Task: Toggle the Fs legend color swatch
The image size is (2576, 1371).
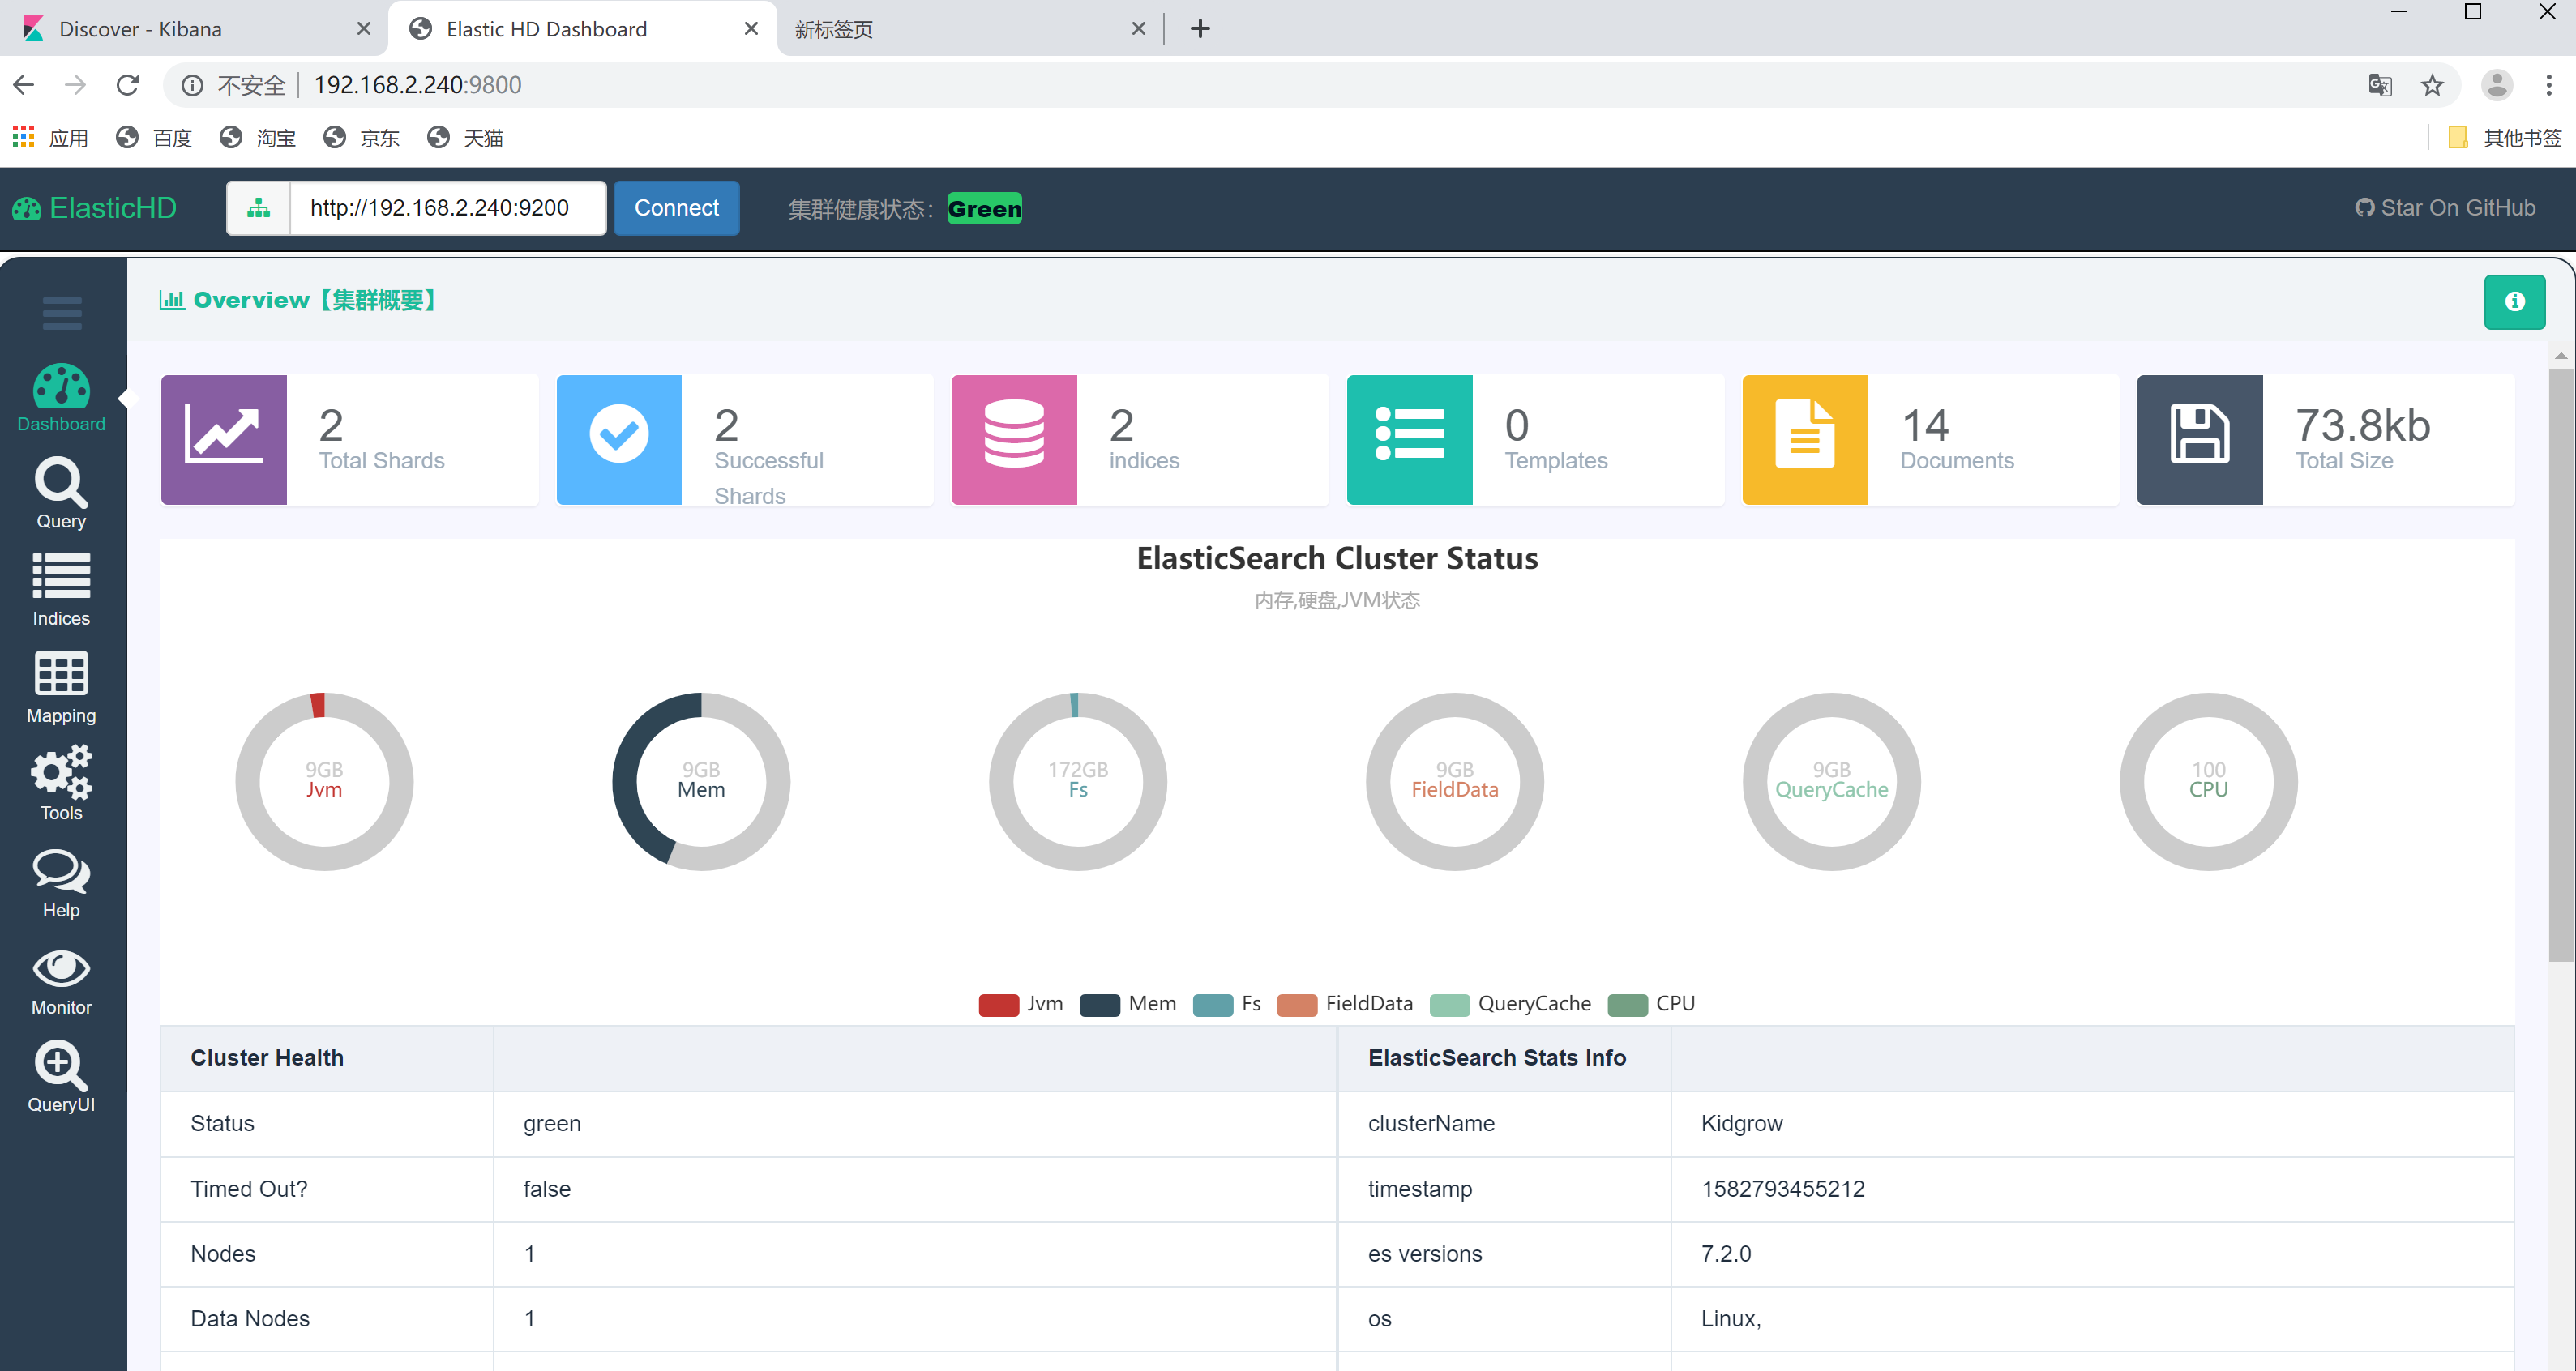Action: 1213,1005
